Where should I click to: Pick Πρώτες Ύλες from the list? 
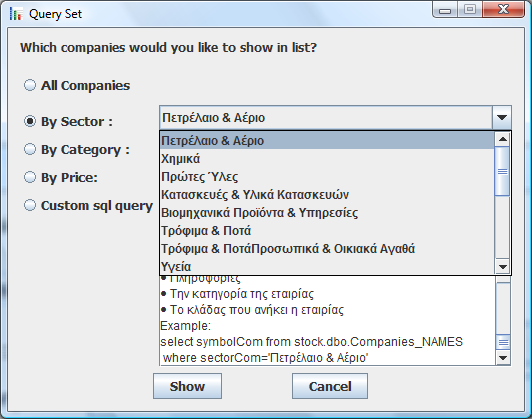pyautogui.click(x=327, y=176)
